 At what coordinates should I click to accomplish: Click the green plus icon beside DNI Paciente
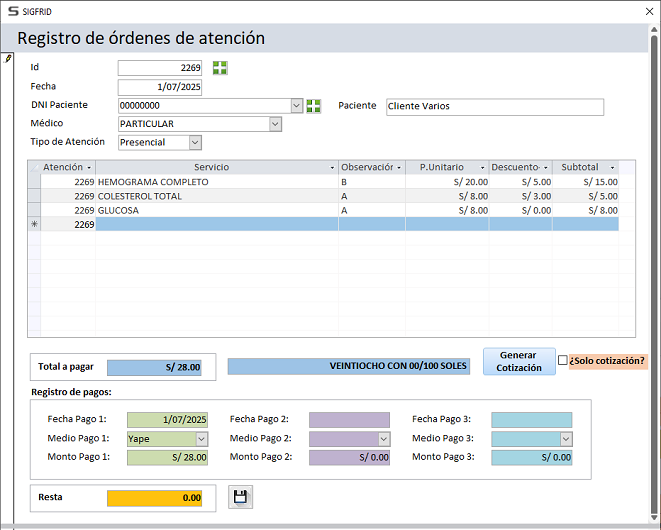click(x=313, y=106)
